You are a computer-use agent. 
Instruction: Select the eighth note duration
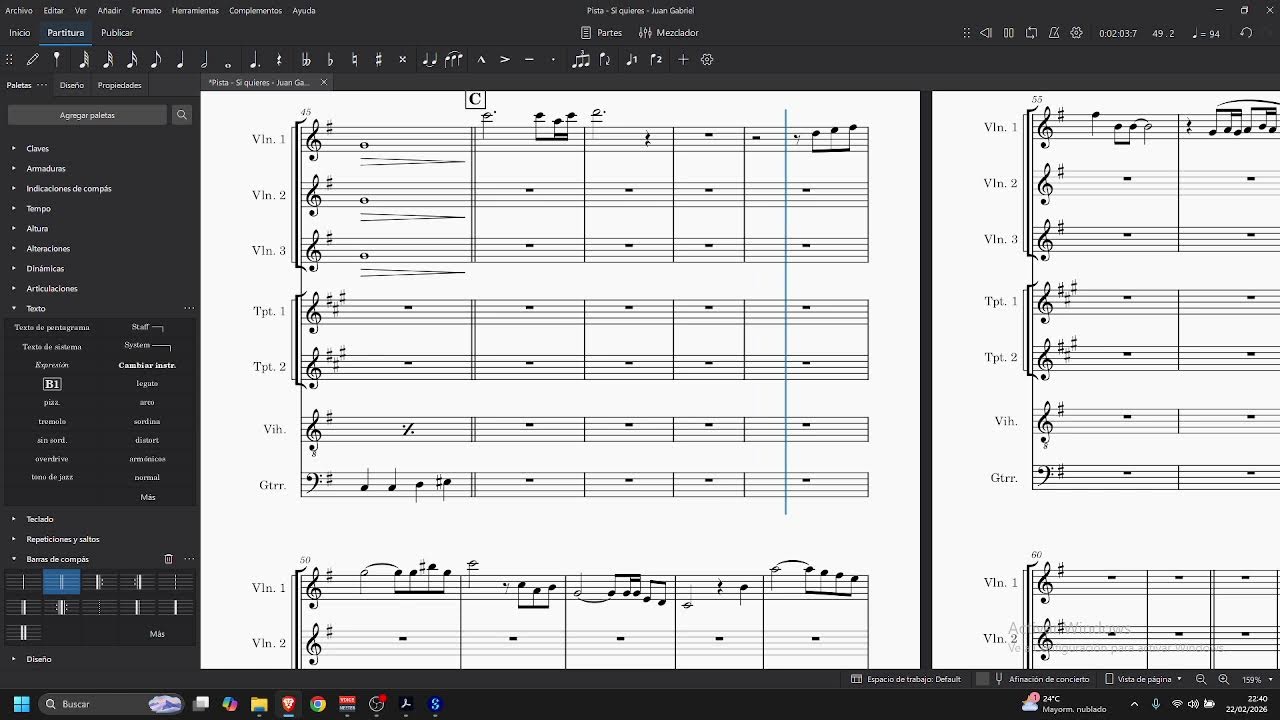[156, 60]
